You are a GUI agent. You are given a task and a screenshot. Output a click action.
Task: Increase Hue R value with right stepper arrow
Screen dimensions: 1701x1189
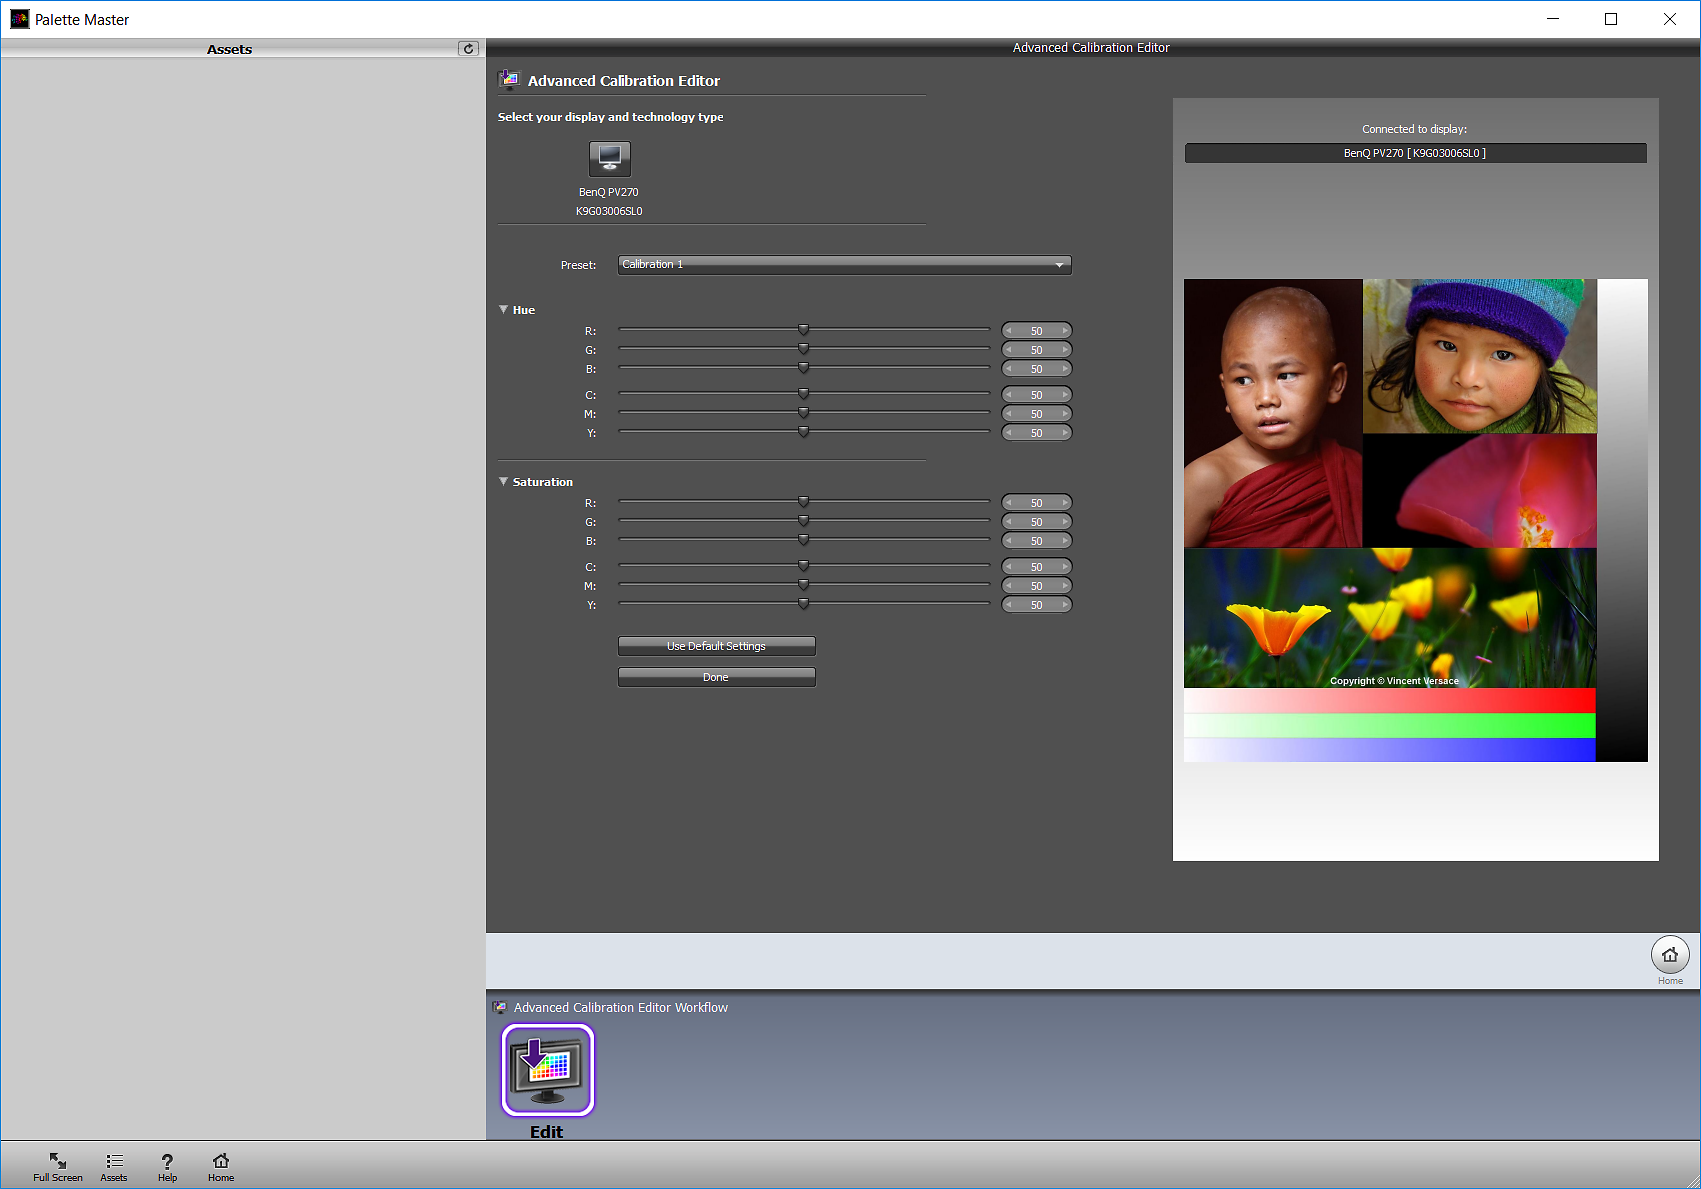tap(1064, 330)
